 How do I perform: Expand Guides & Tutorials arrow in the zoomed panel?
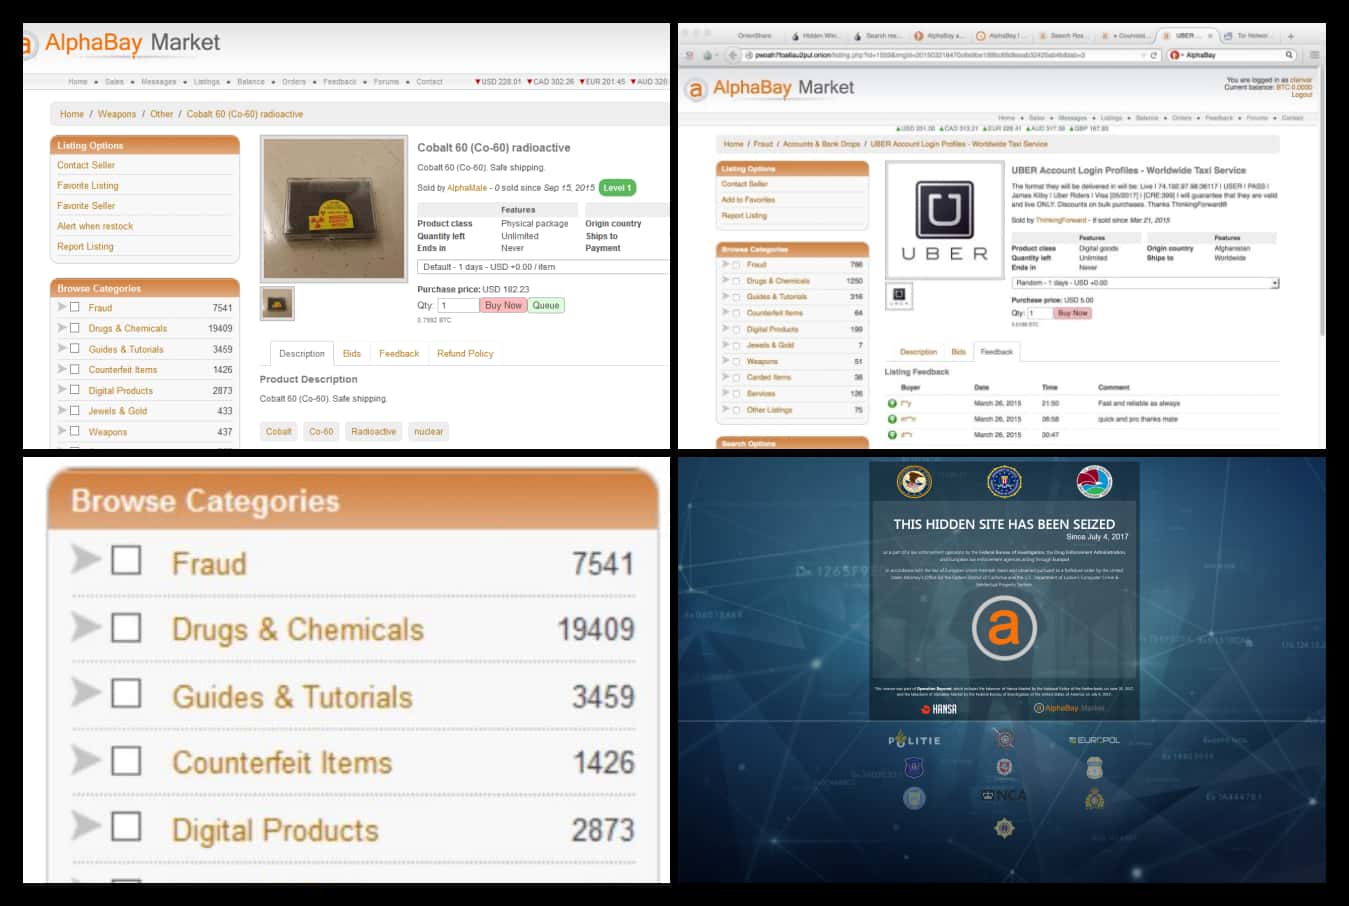pyautogui.click(x=86, y=693)
